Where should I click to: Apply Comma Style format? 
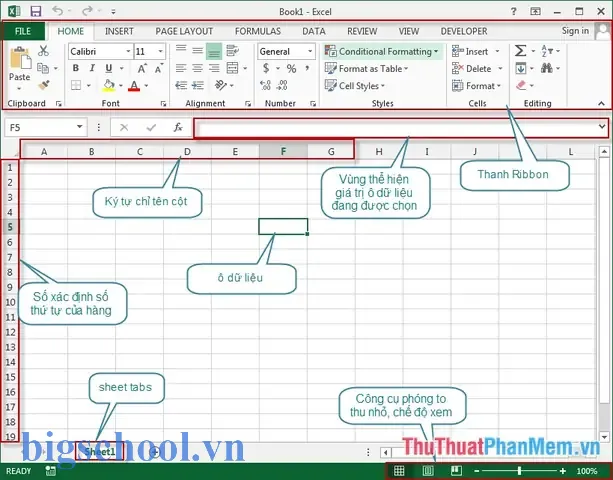(308, 68)
